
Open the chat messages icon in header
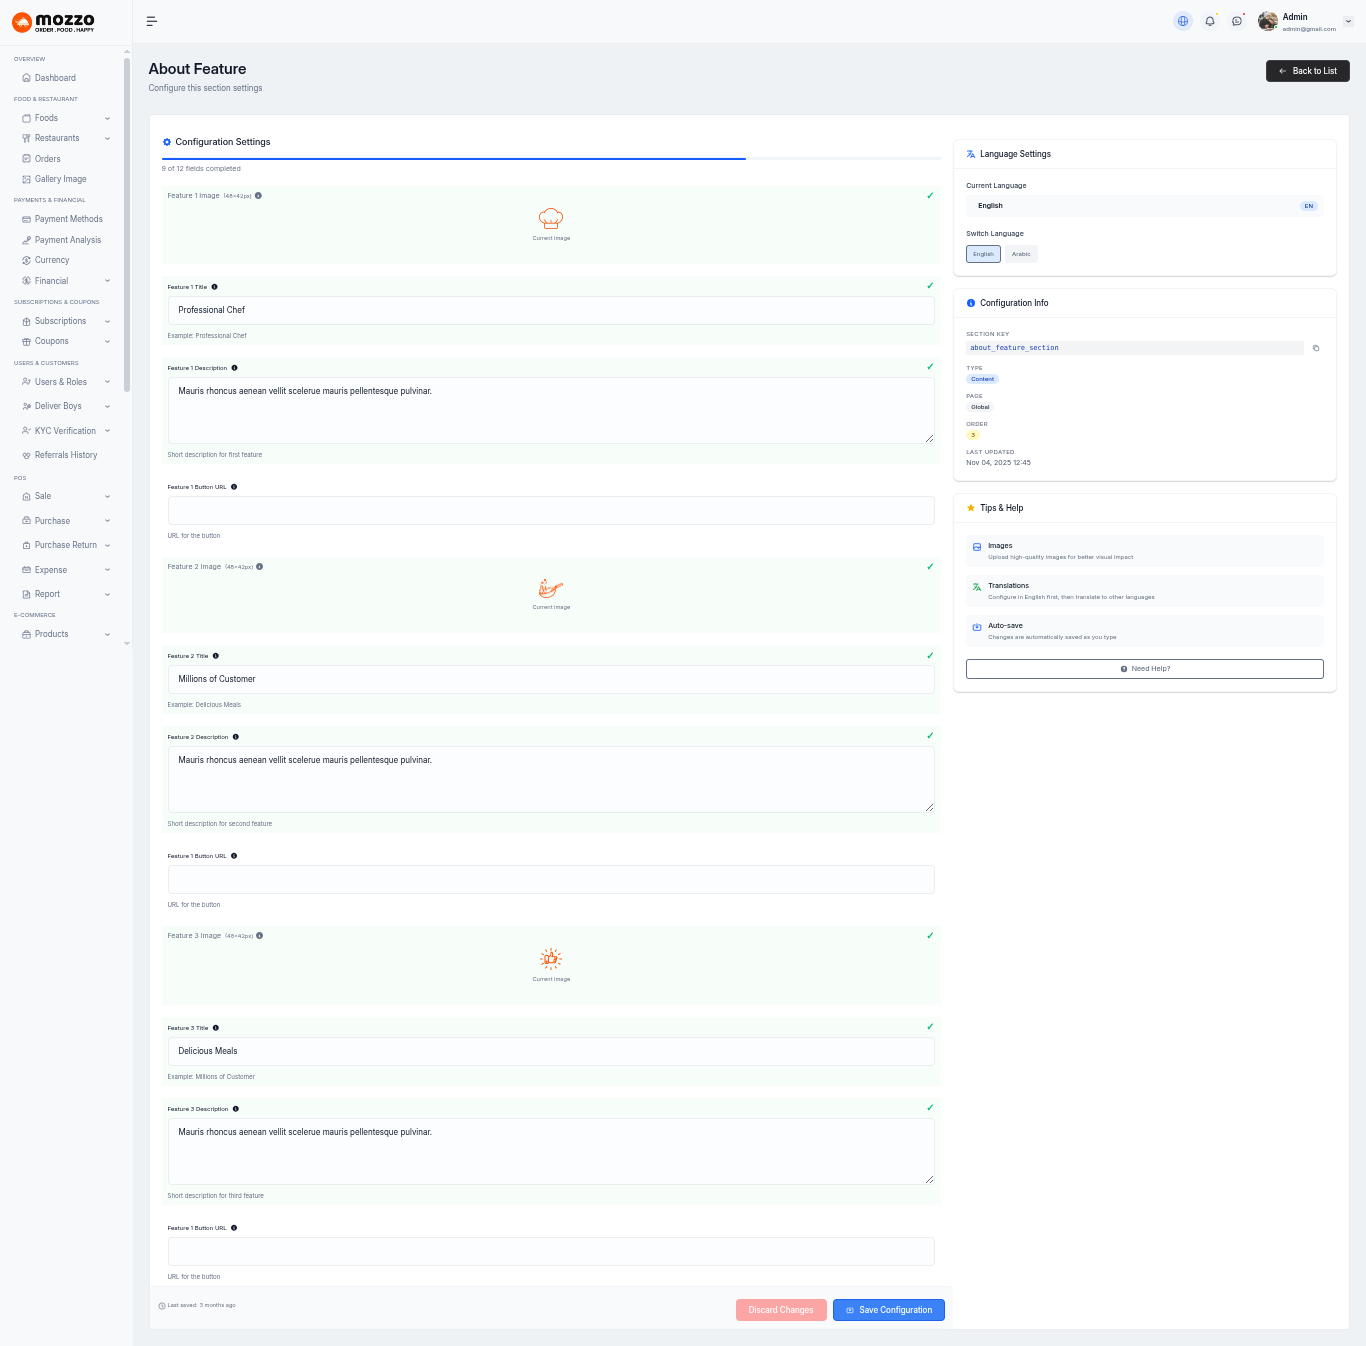click(1237, 21)
